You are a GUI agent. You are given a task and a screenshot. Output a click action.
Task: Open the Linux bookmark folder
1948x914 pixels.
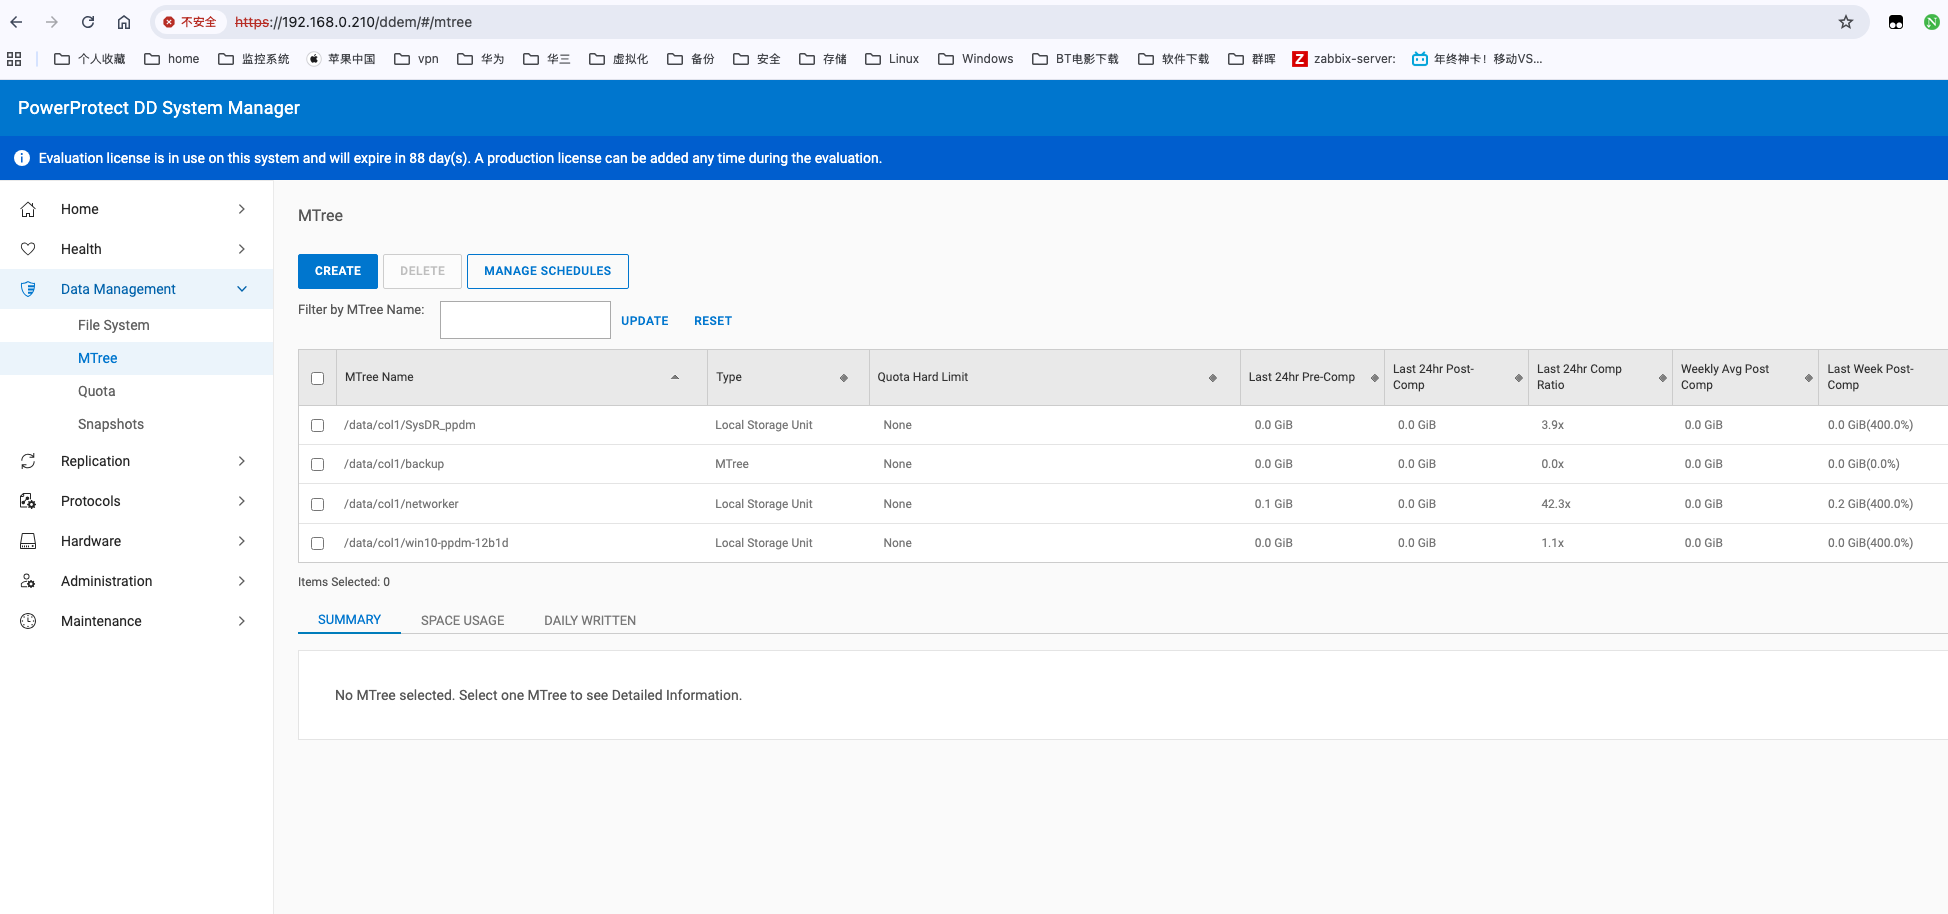tap(892, 59)
